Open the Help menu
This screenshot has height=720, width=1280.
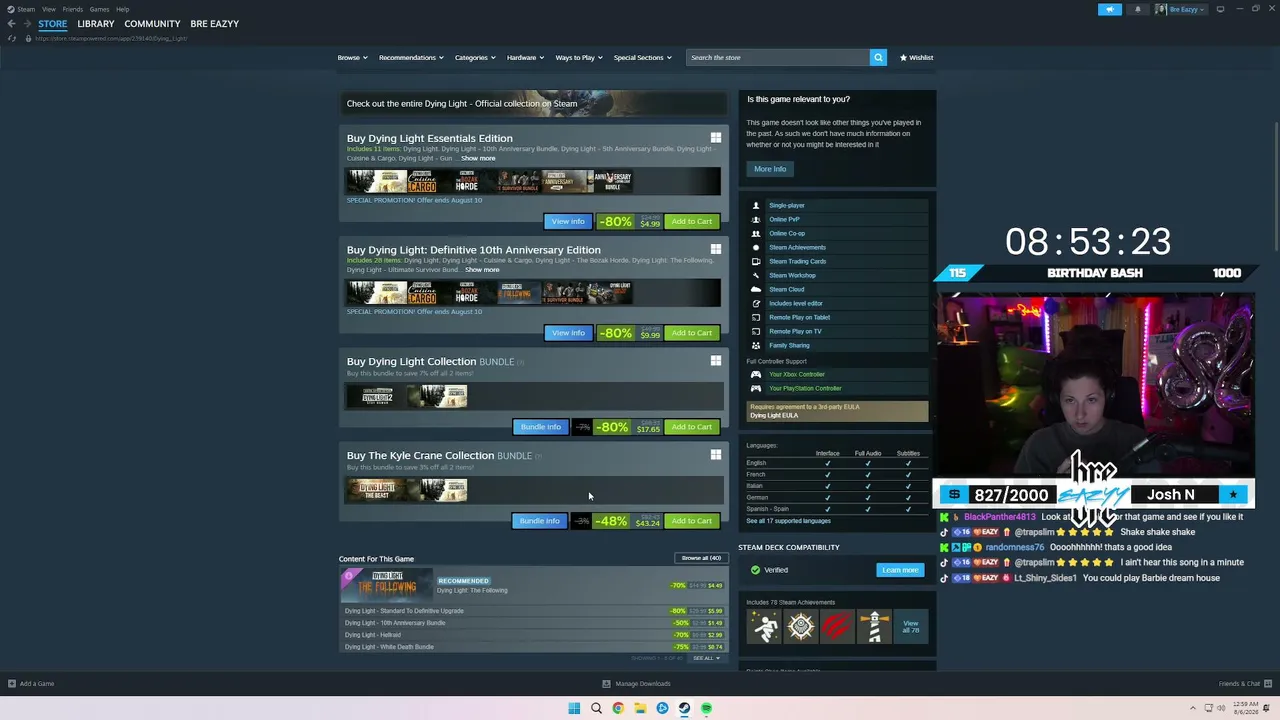point(122,9)
